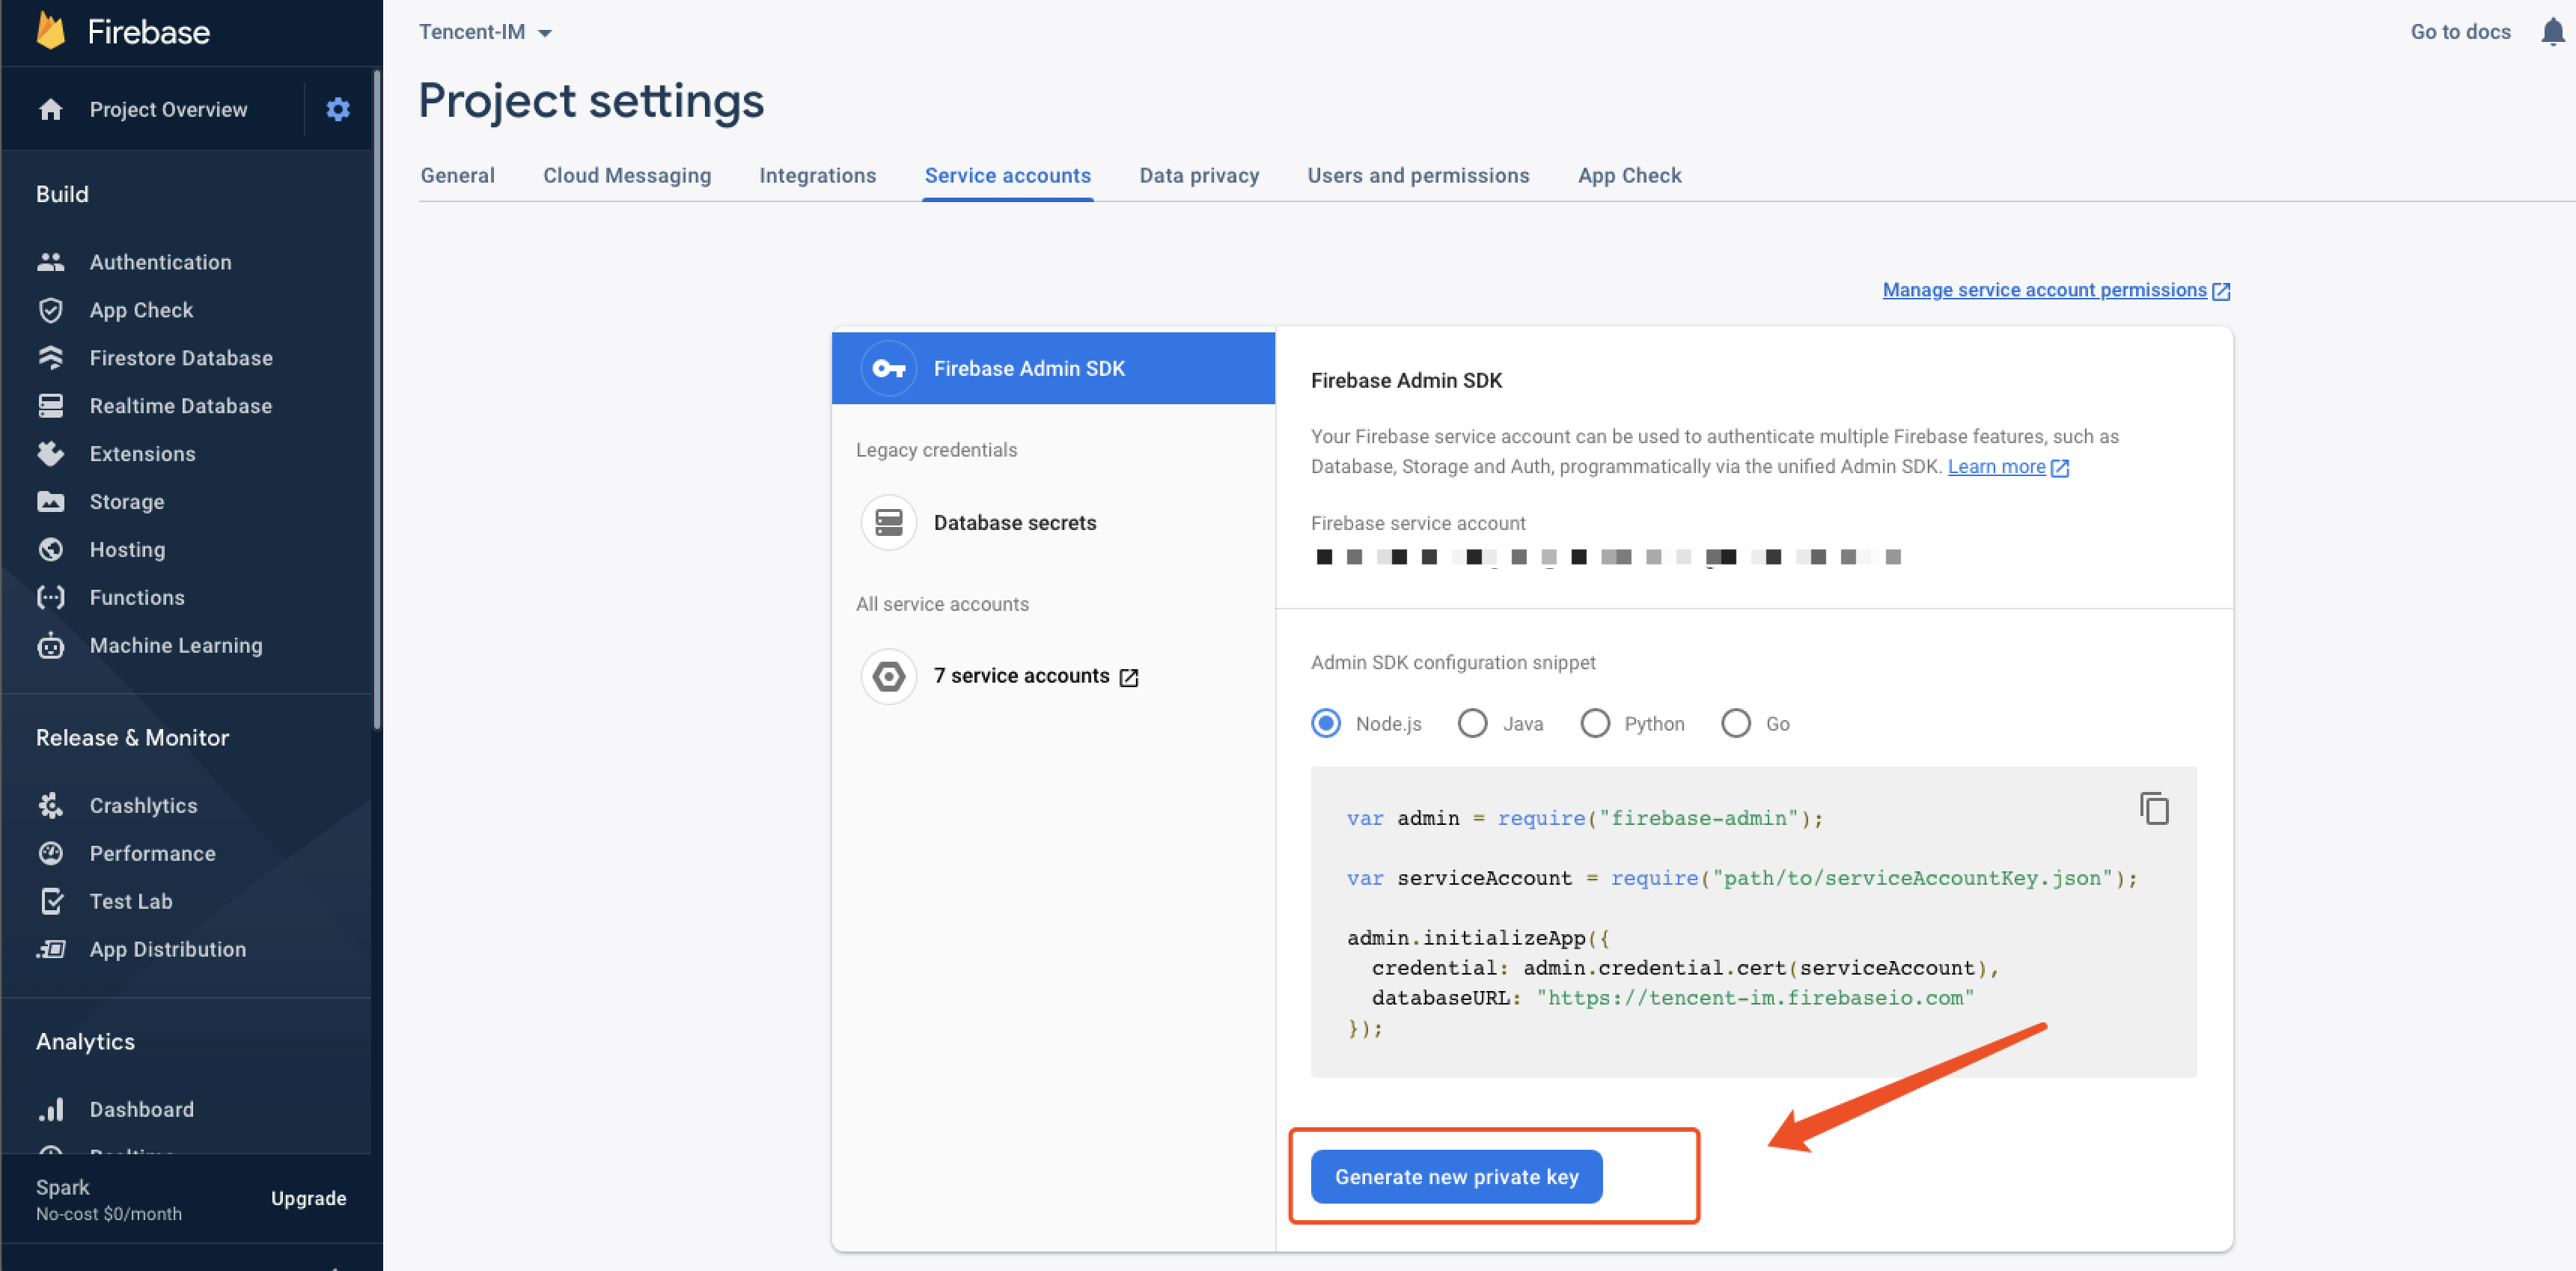Click the Firebase Admin SDK key icon
The height and width of the screenshot is (1271, 2576).
(889, 369)
